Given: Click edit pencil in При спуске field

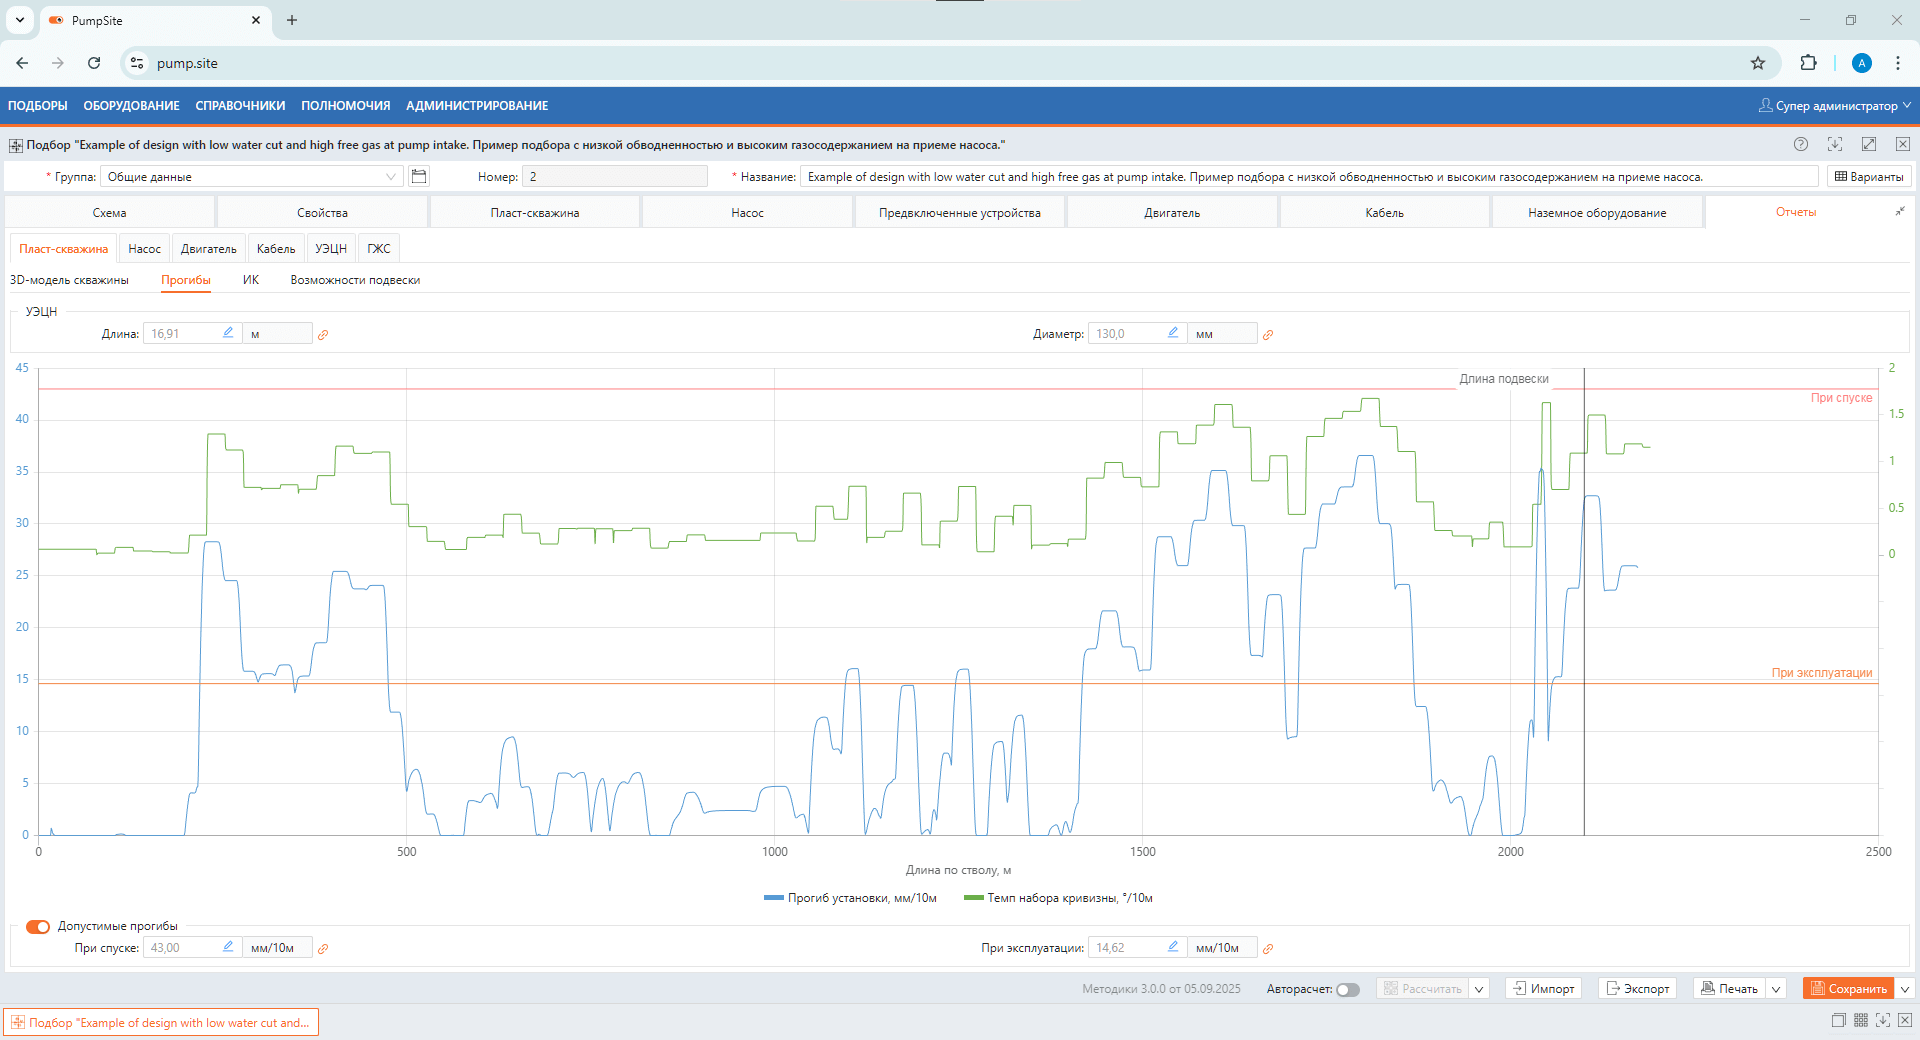Looking at the screenshot, I should pyautogui.click(x=228, y=947).
